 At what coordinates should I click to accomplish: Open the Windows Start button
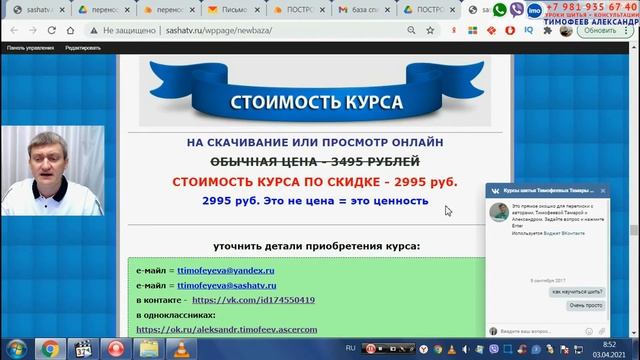pyautogui.click(x=16, y=349)
